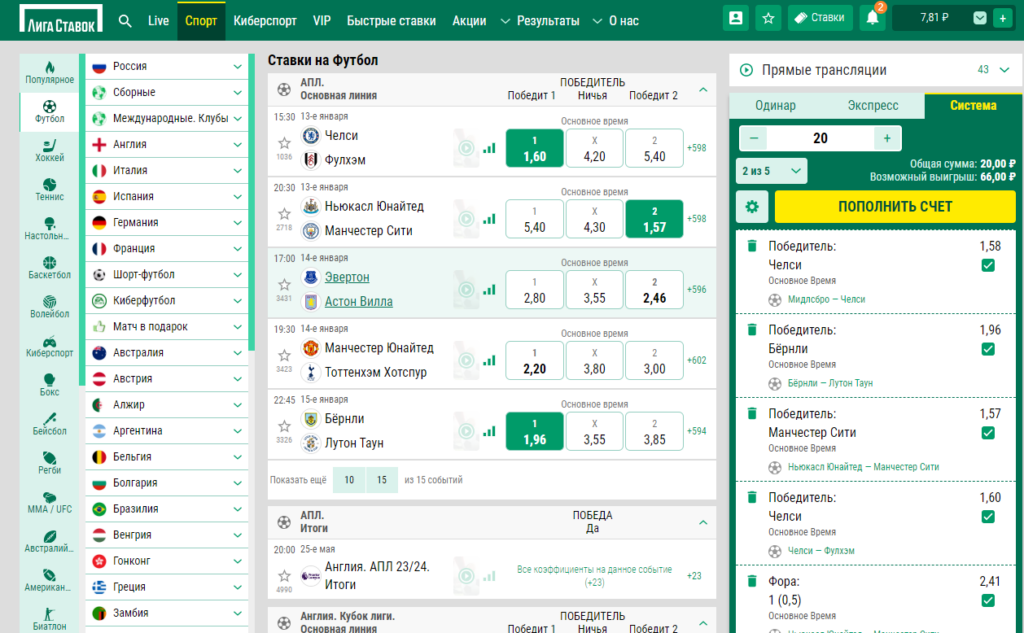
Task: Open statistics bars for Бёрнли – Лутон Таун
Action: point(489,431)
